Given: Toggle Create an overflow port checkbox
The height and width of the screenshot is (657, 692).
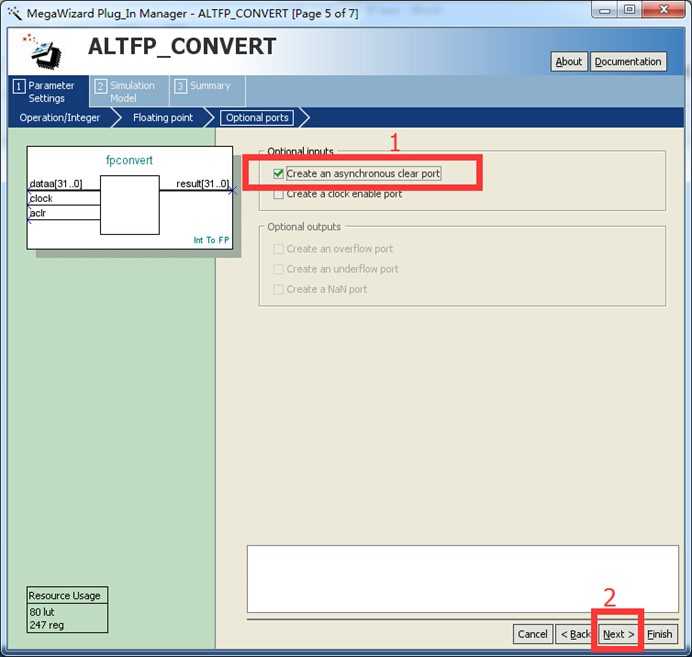Looking at the screenshot, I should click(278, 249).
